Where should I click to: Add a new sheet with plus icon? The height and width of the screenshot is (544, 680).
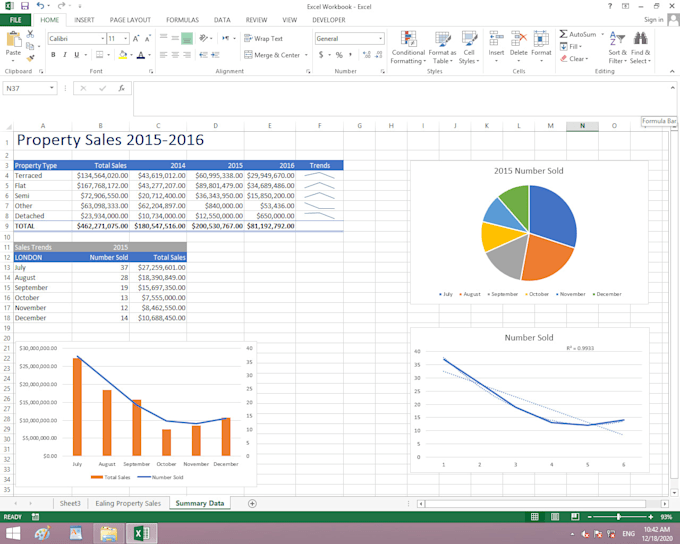(x=252, y=503)
